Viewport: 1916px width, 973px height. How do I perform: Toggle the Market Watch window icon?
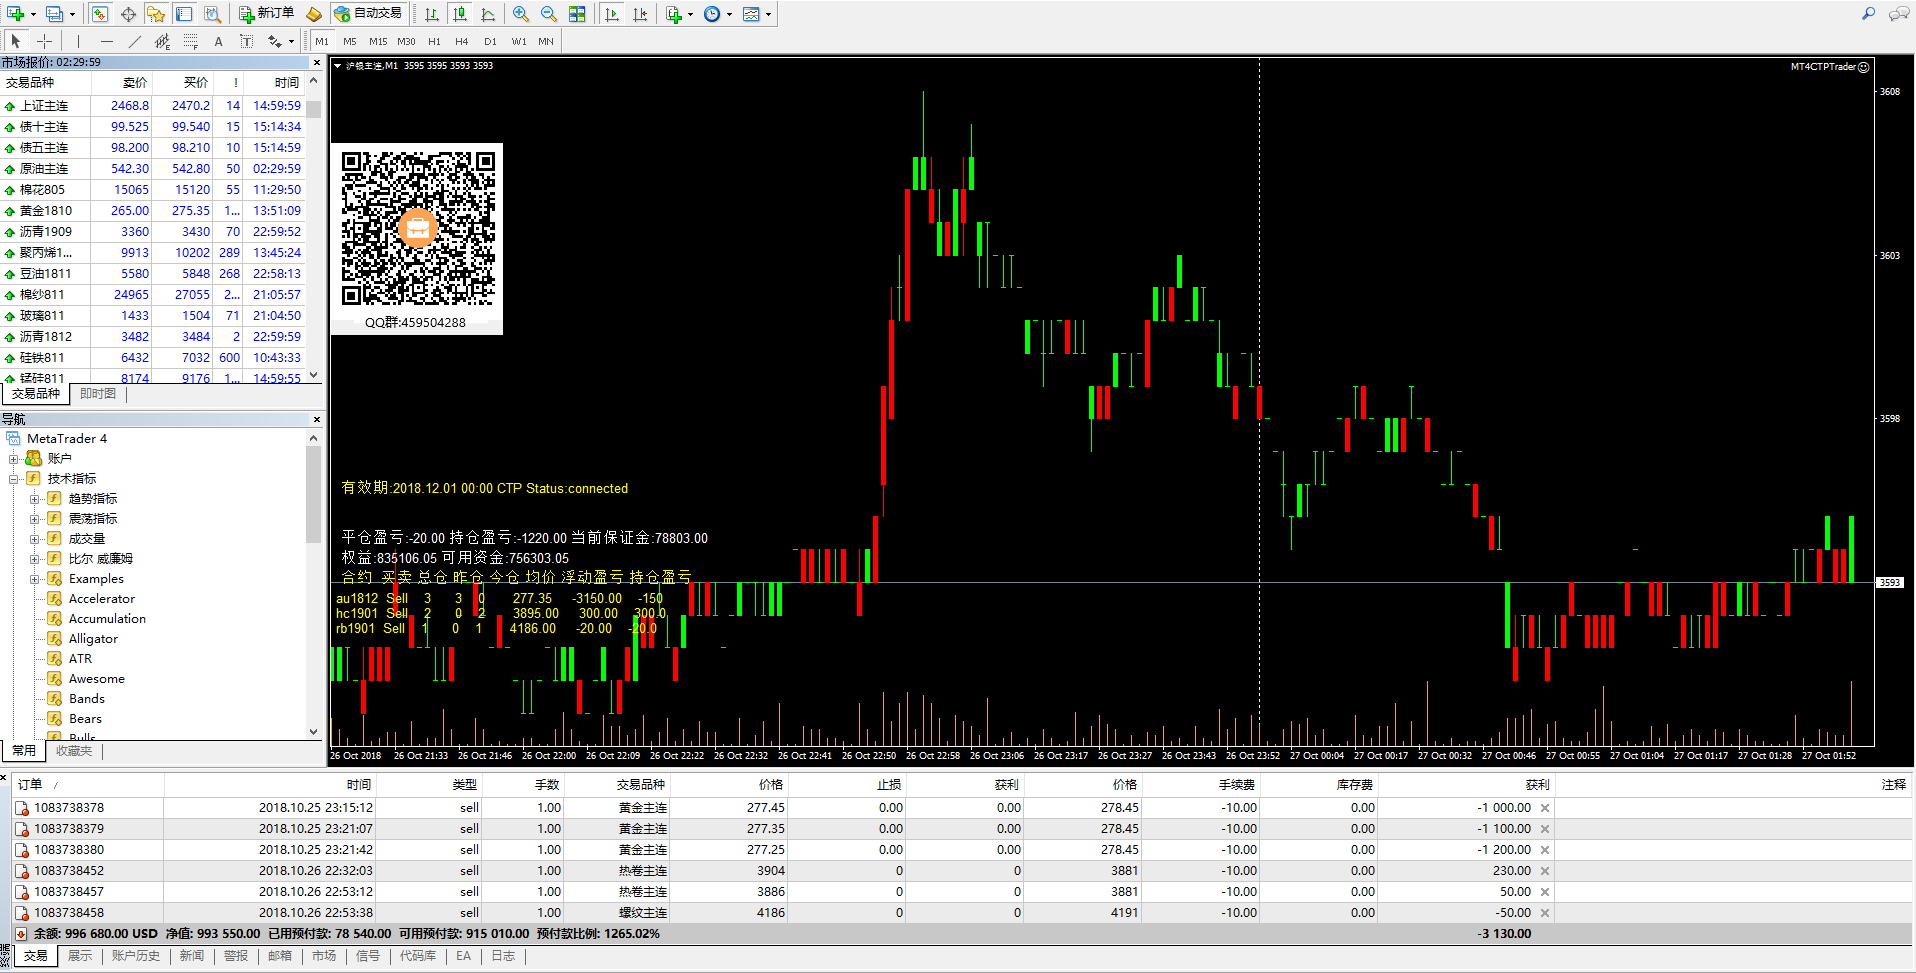[99, 14]
